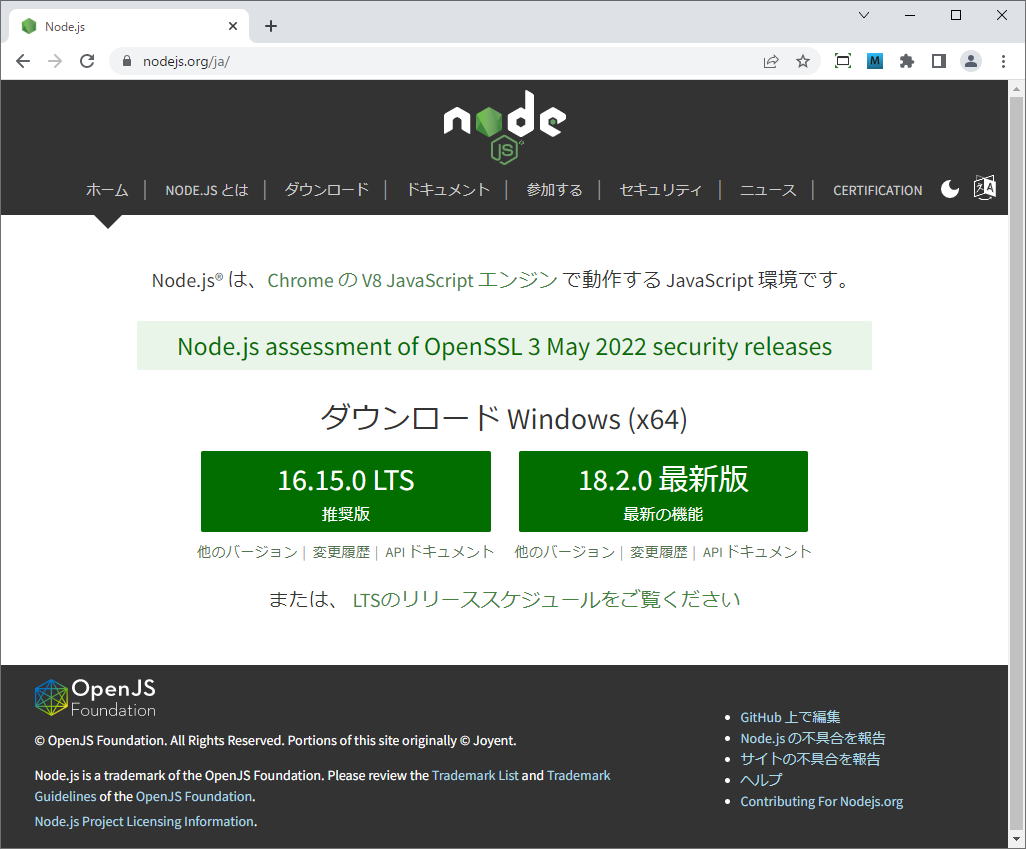The image size is (1026, 849).
Task: Open the Extensions puzzle piece menu
Action: [906, 61]
